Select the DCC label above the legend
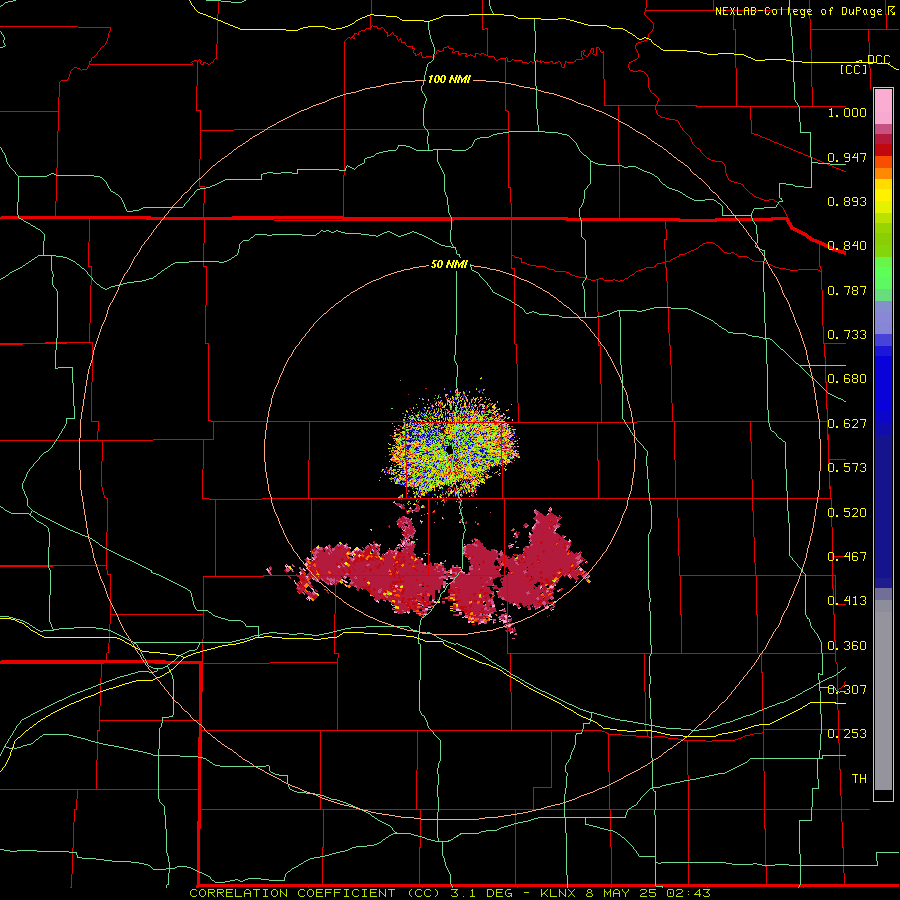 point(878,59)
